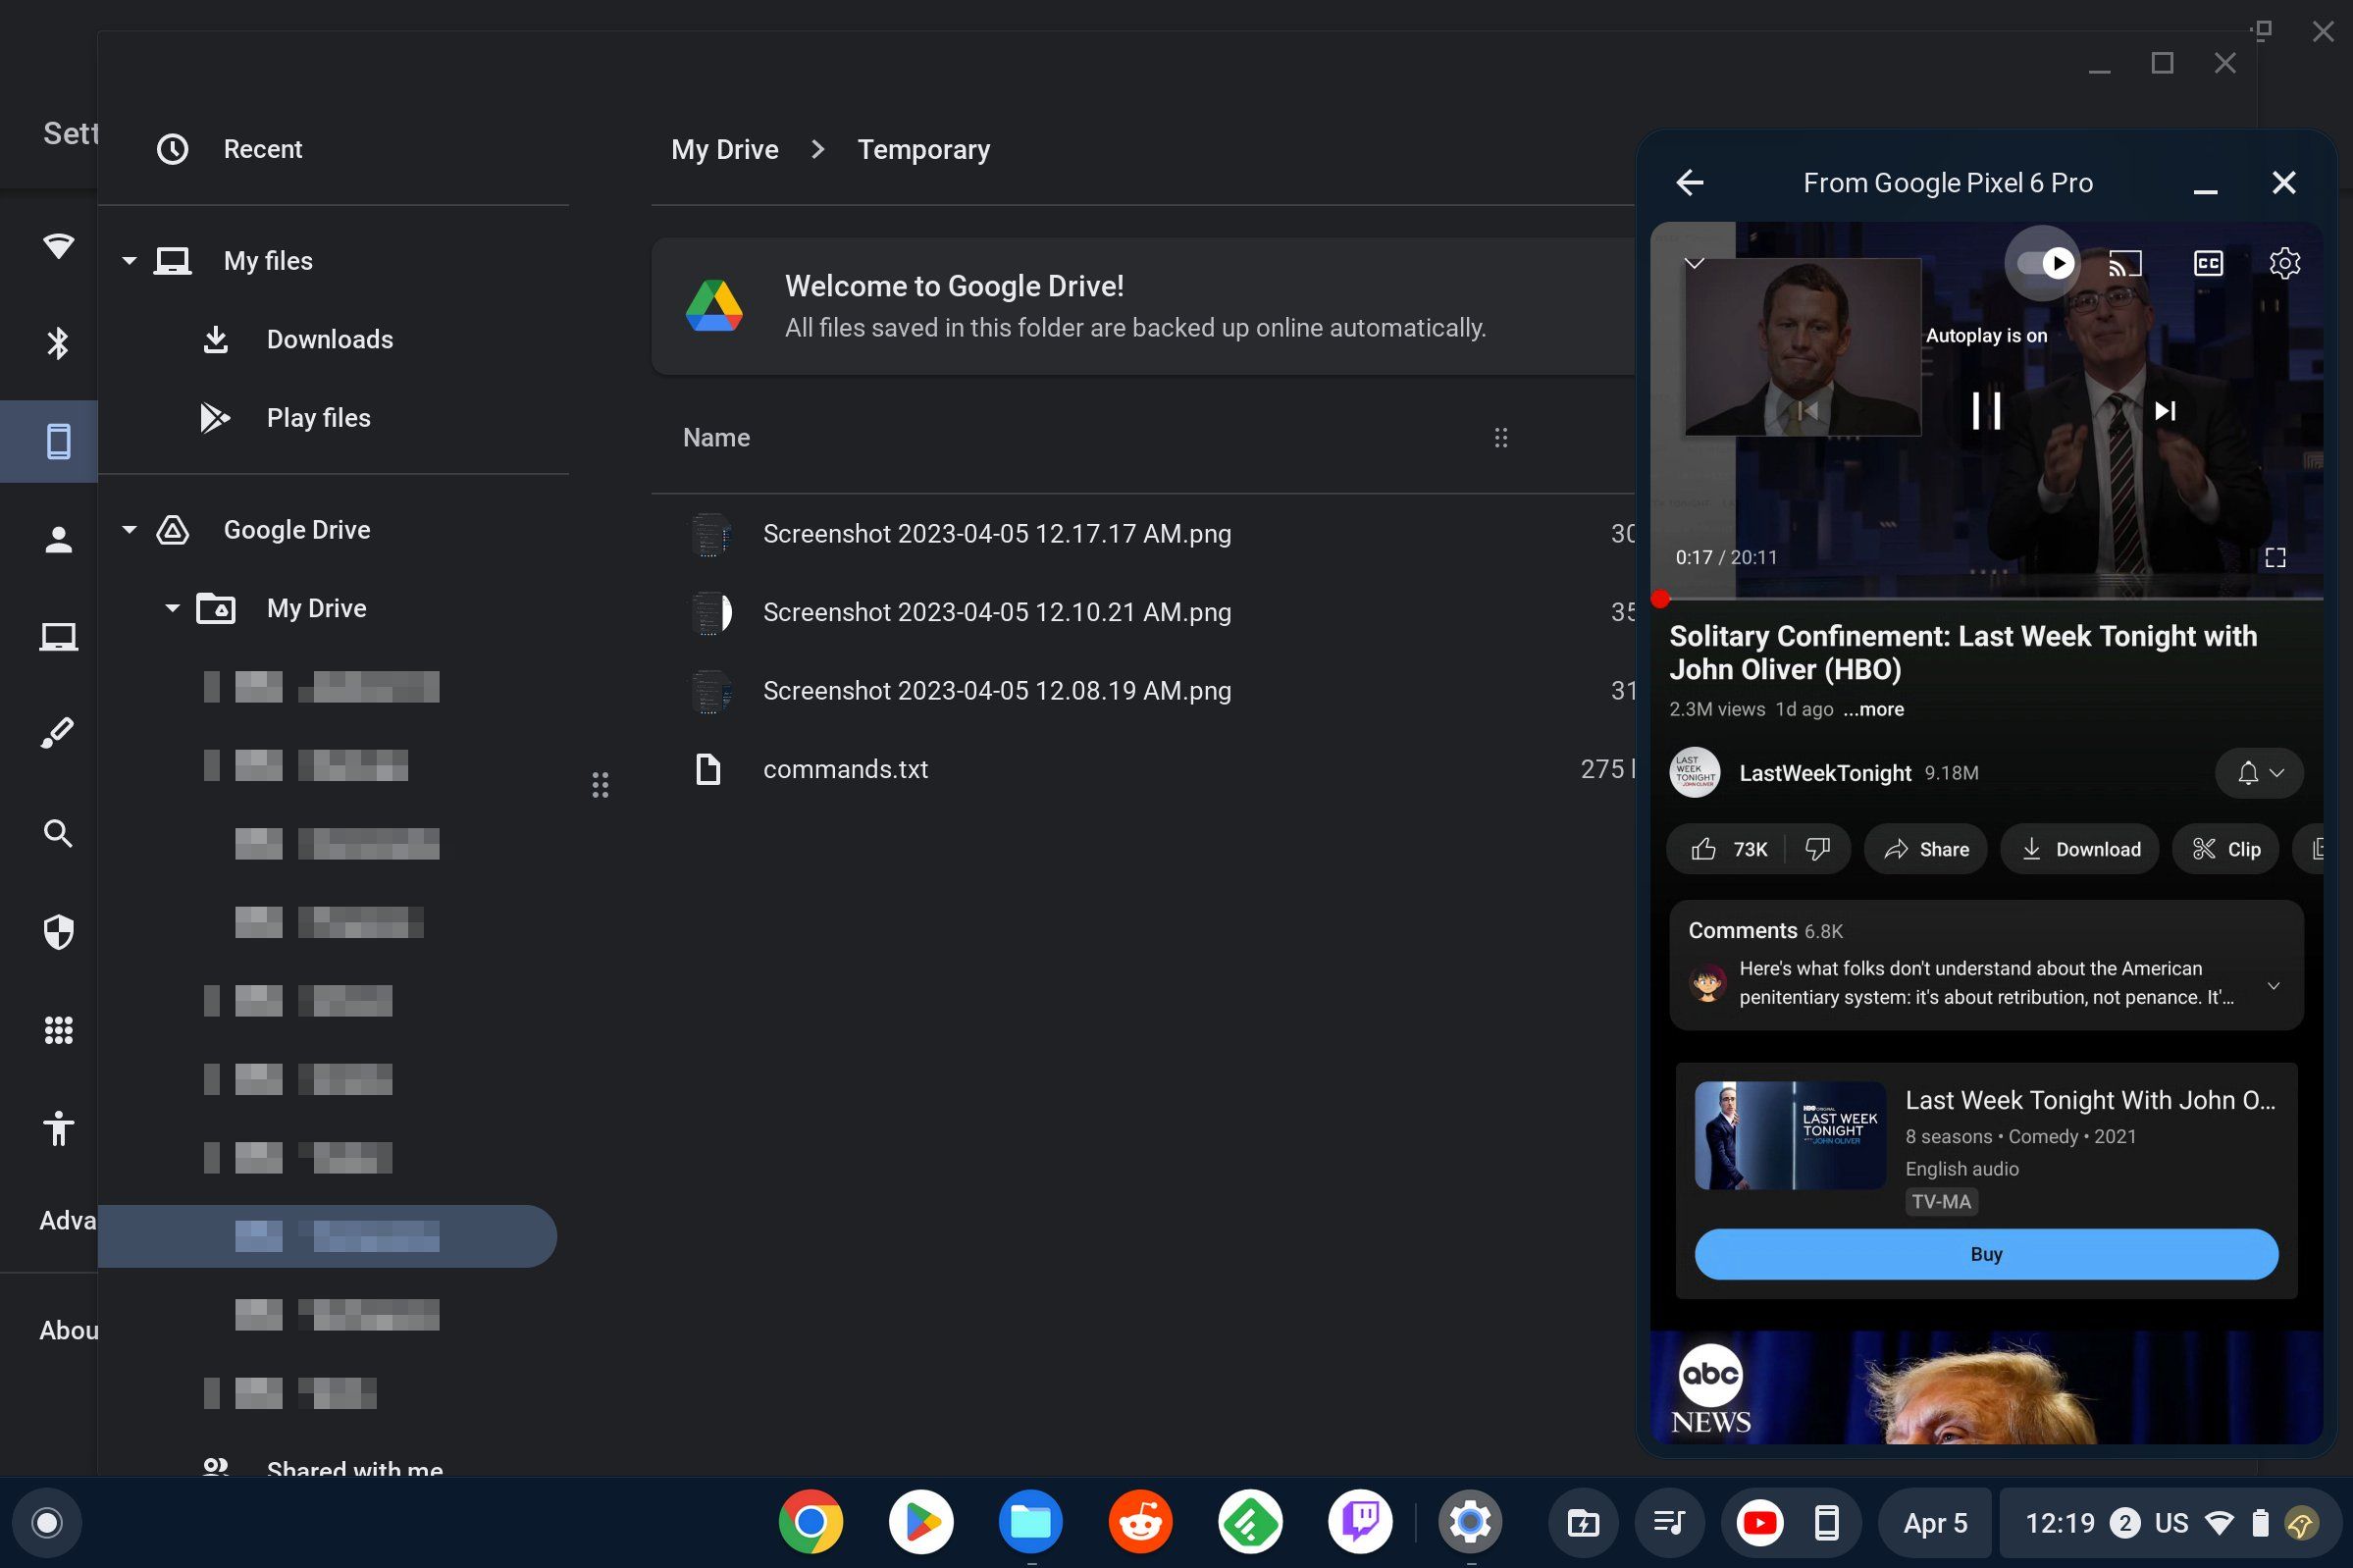Click the Cast to device icon
Viewport: 2353px width, 1568px height.
2125,263
